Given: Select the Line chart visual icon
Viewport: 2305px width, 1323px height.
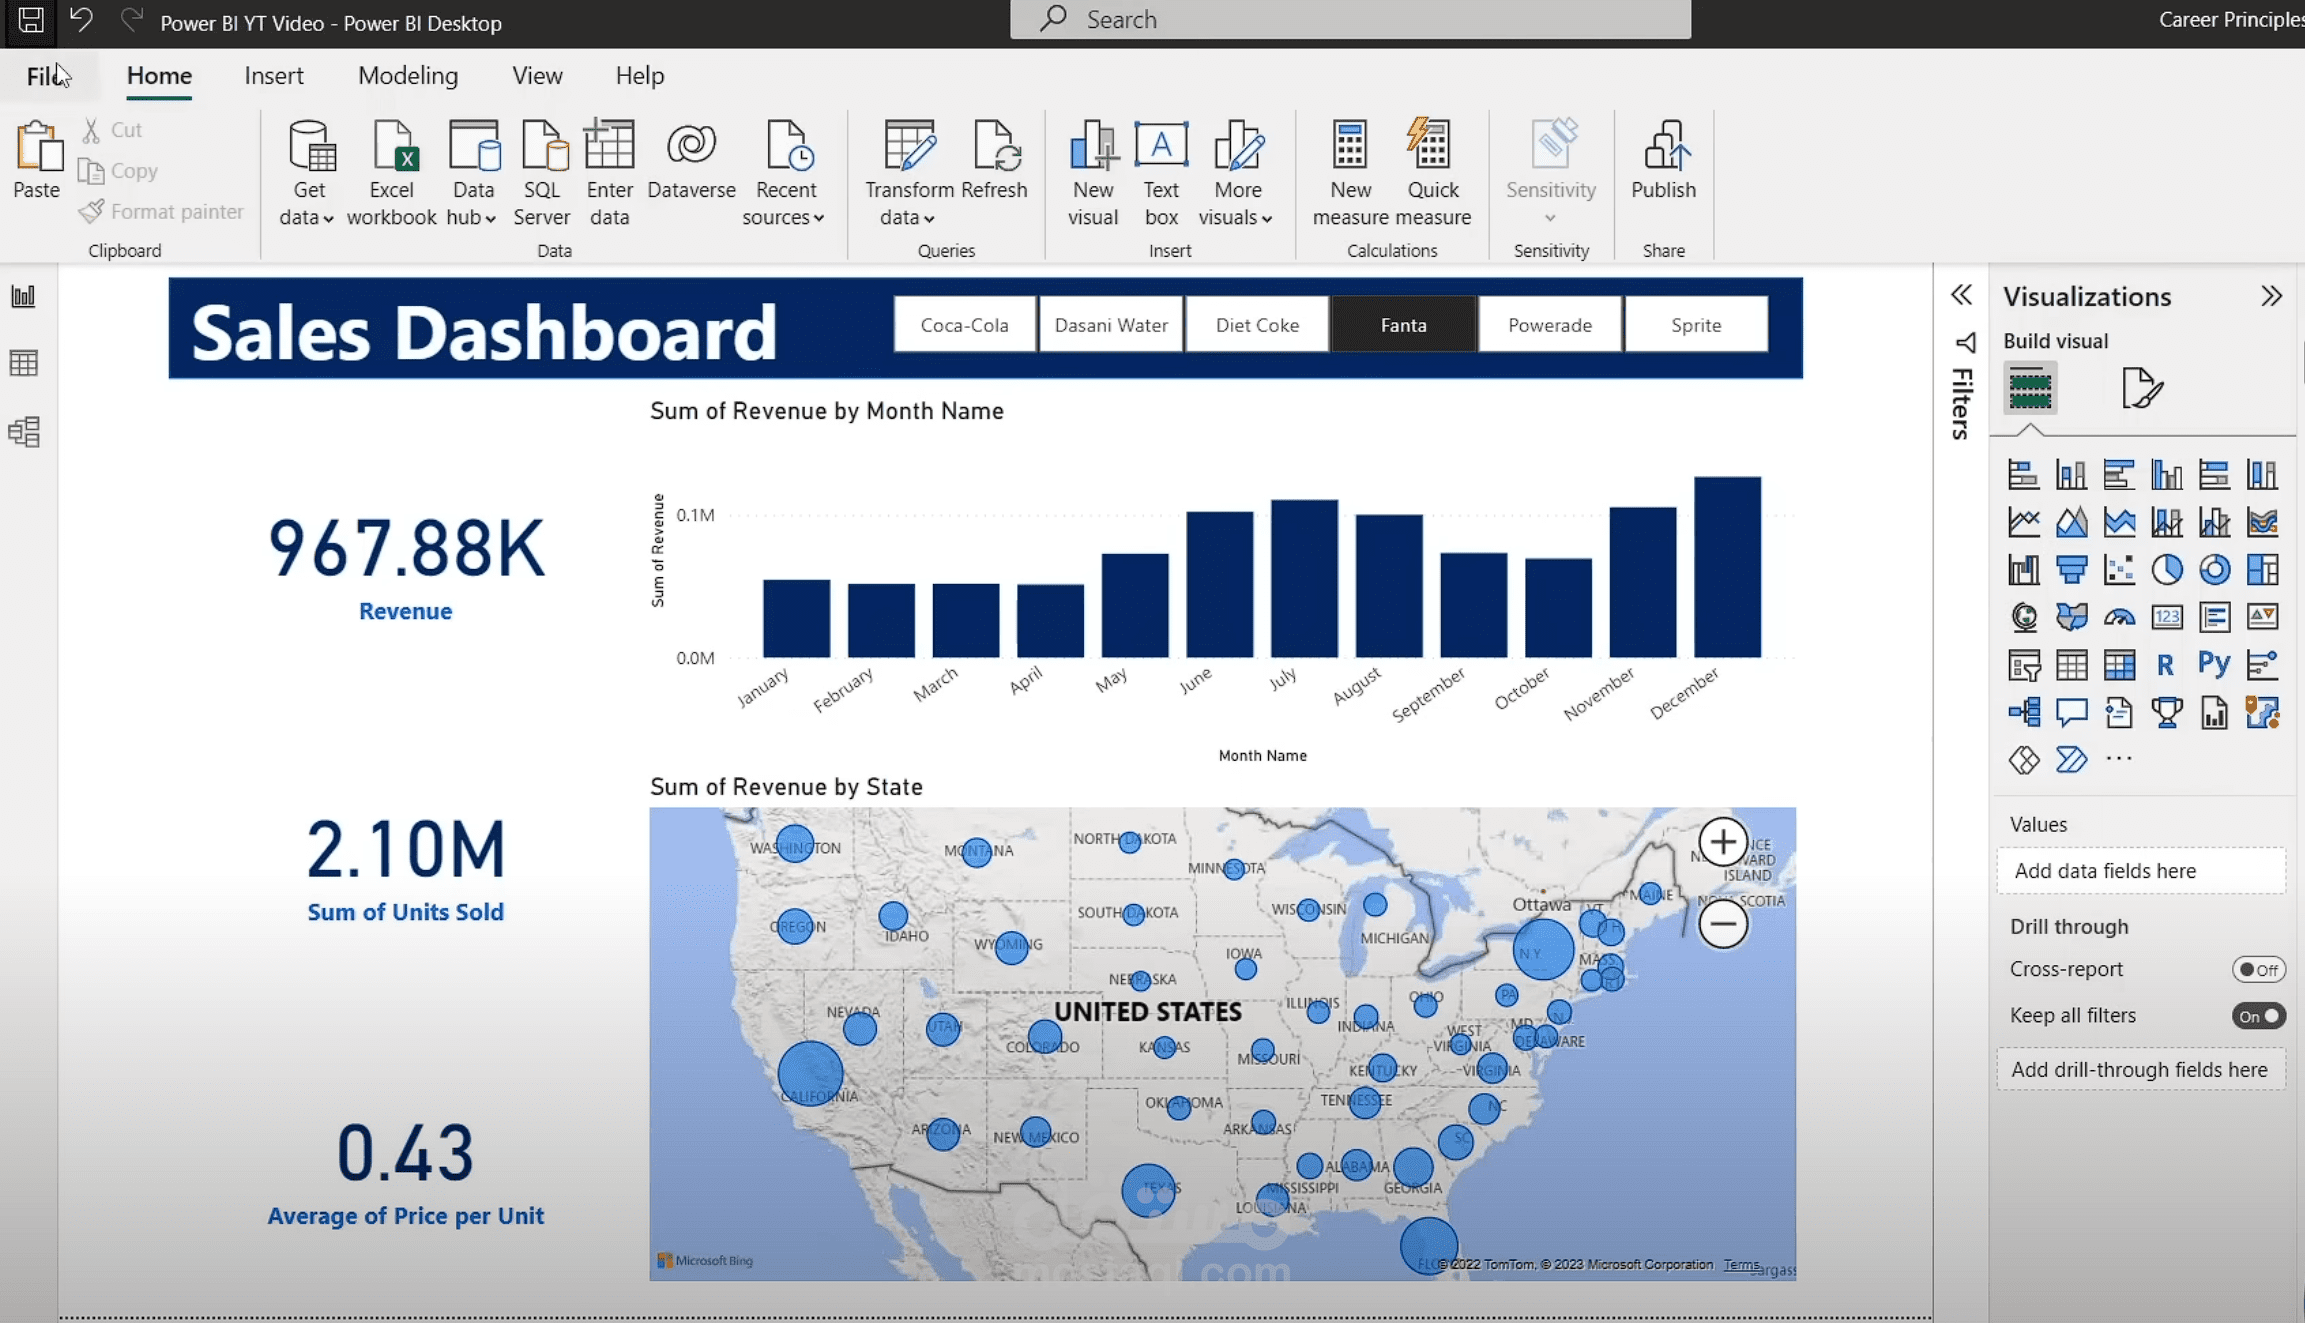Looking at the screenshot, I should coord(2023,522).
